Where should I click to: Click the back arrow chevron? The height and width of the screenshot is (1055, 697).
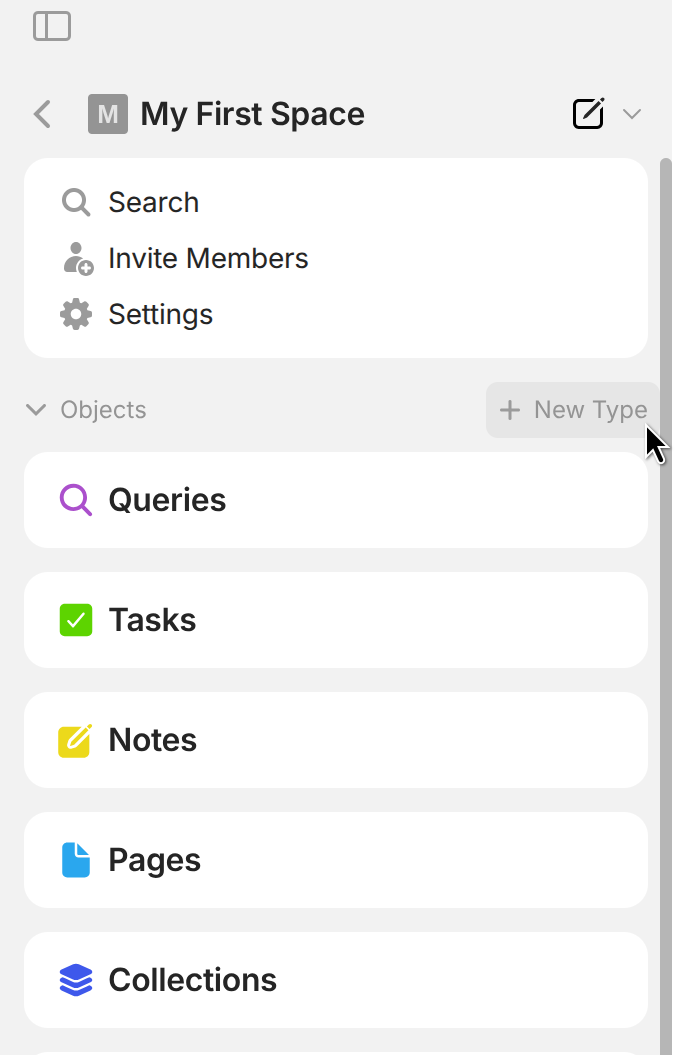point(42,114)
